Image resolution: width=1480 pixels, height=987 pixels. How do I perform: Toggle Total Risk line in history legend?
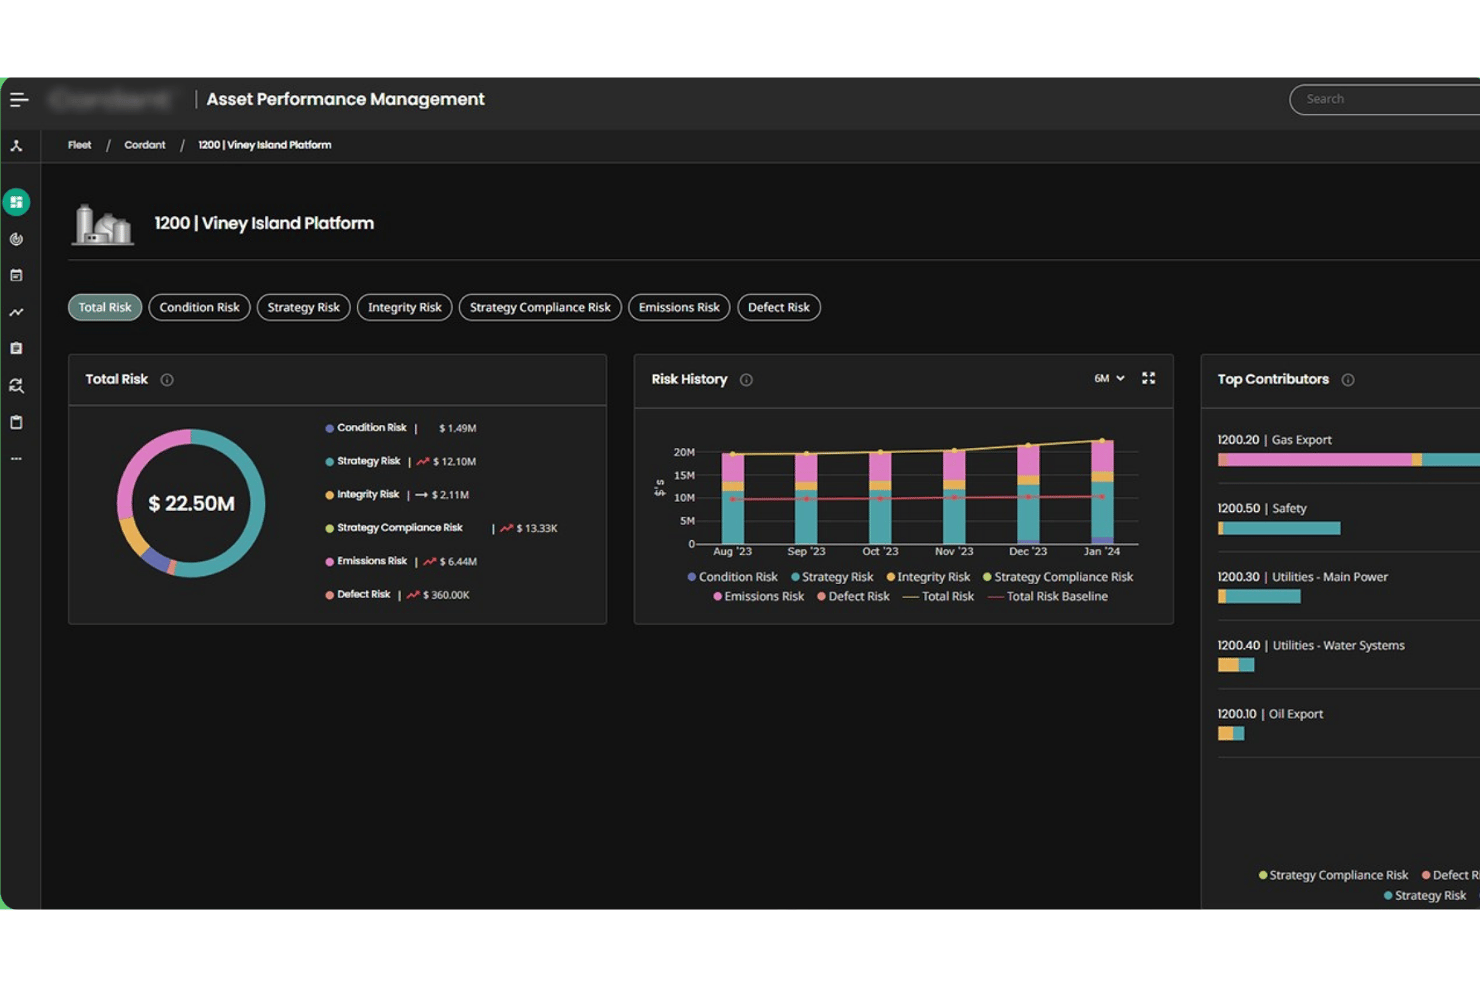(938, 597)
